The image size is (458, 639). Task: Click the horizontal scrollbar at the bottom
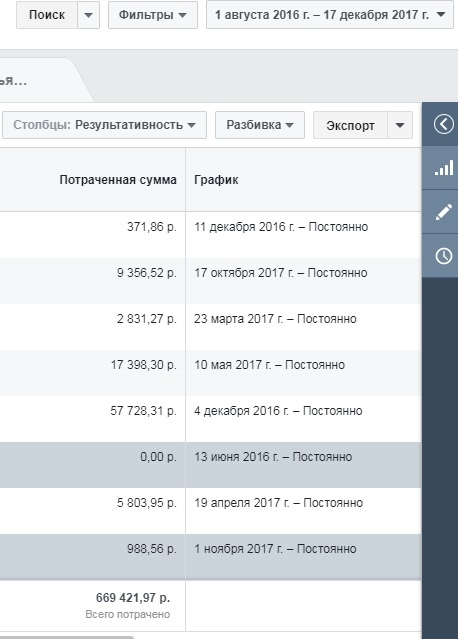point(67,637)
